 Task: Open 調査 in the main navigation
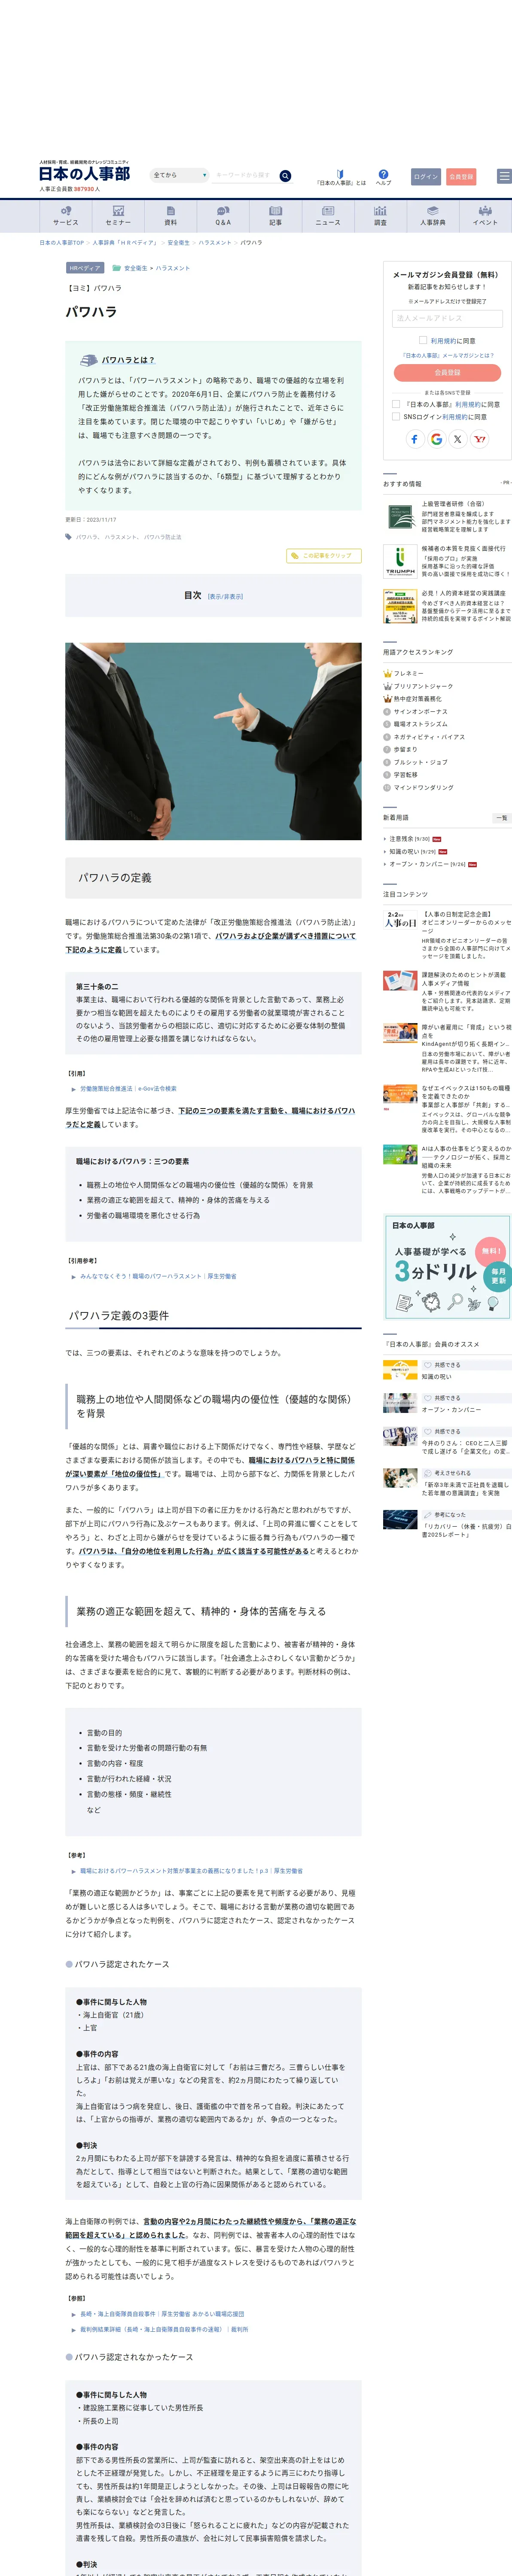380,216
